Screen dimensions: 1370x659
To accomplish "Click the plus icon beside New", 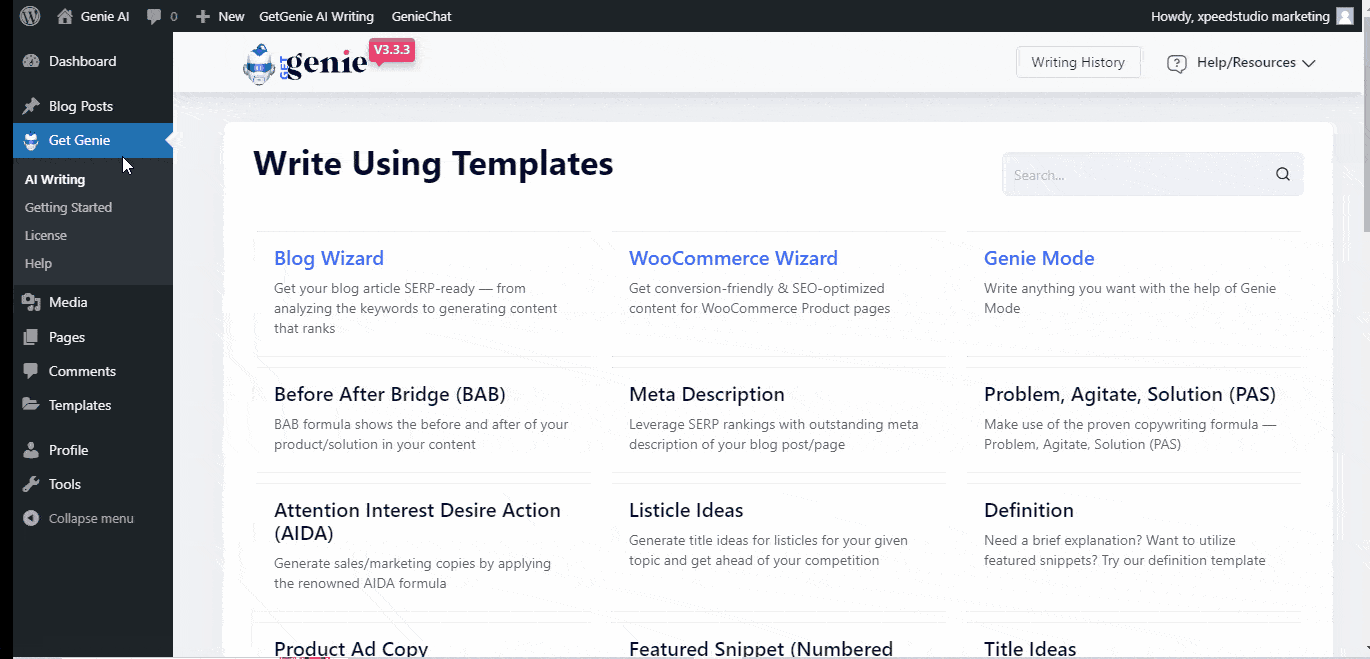I will tap(203, 17).
